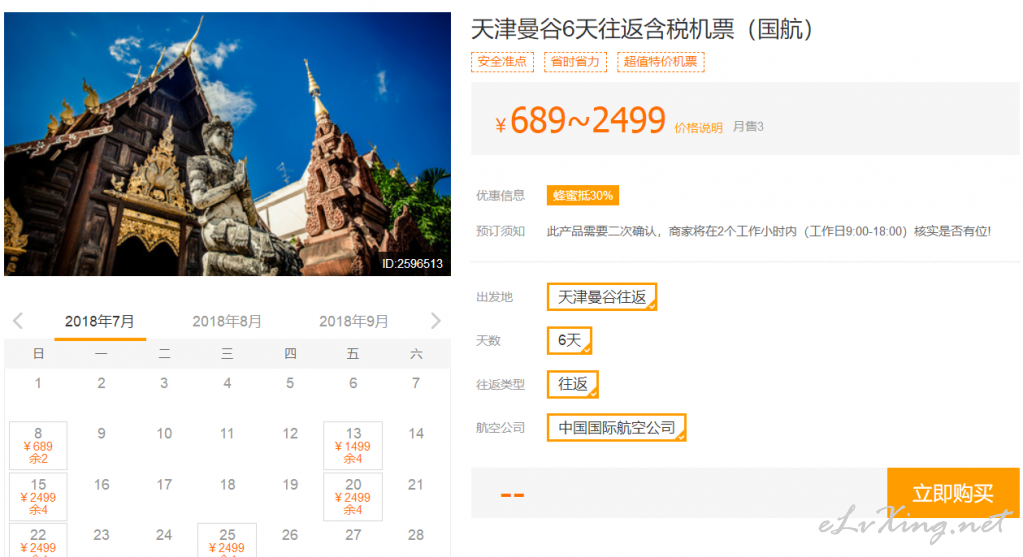Screen dimensions: 1023x557
Task: Click the 蜂蜜抵30% discount badge
Action: (x=583, y=196)
